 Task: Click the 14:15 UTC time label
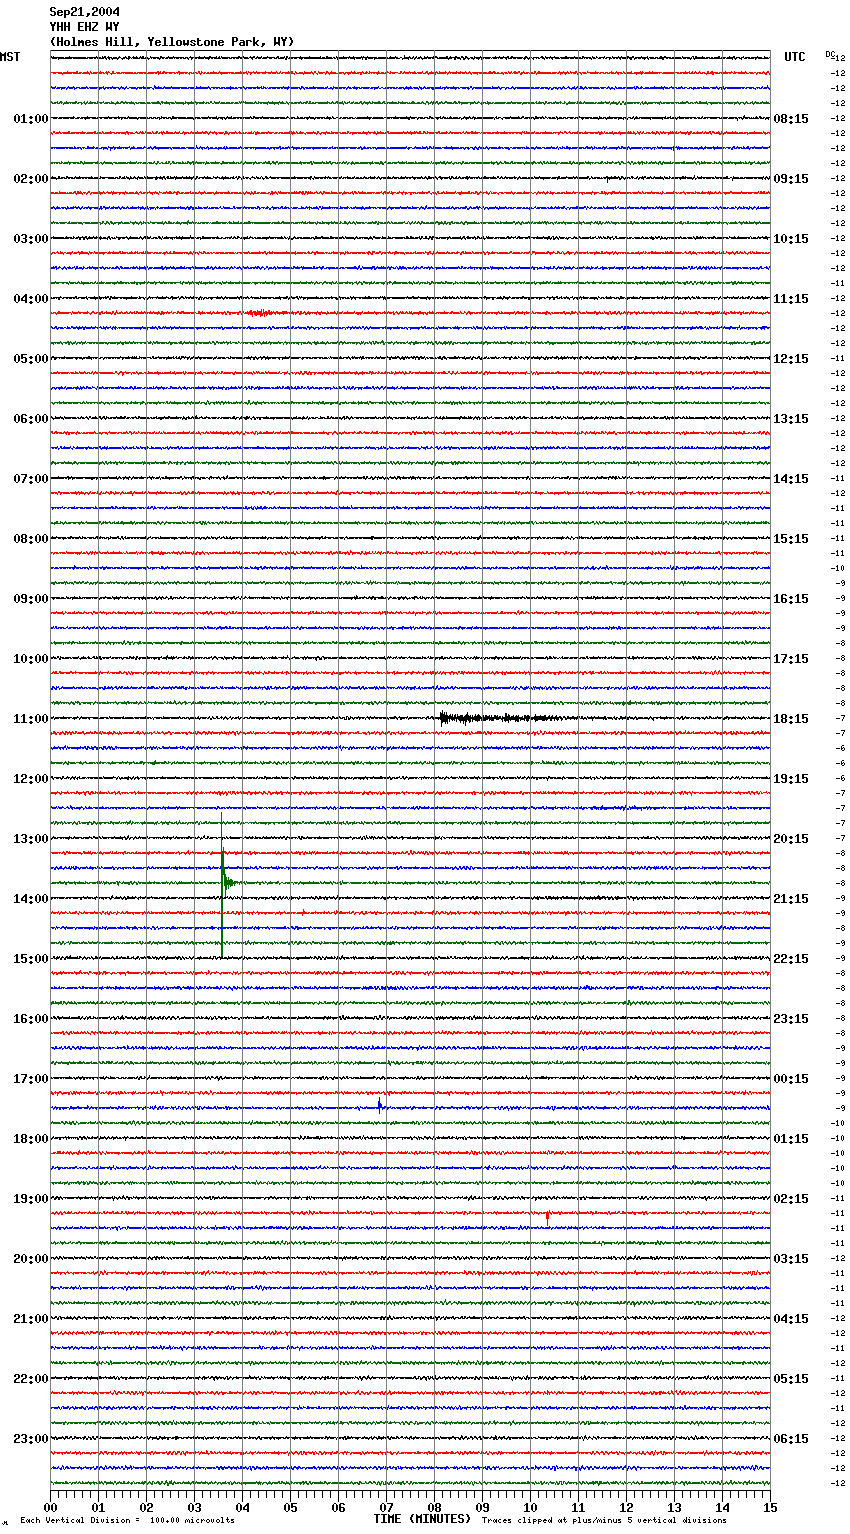(791, 479)
